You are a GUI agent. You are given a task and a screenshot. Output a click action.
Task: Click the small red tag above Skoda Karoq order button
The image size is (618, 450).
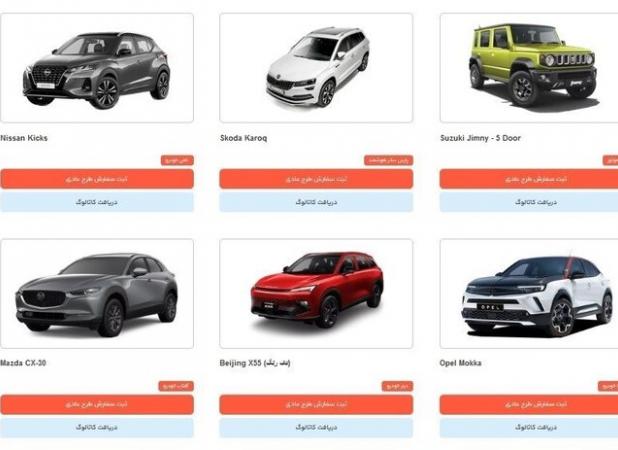pos(389,160)
